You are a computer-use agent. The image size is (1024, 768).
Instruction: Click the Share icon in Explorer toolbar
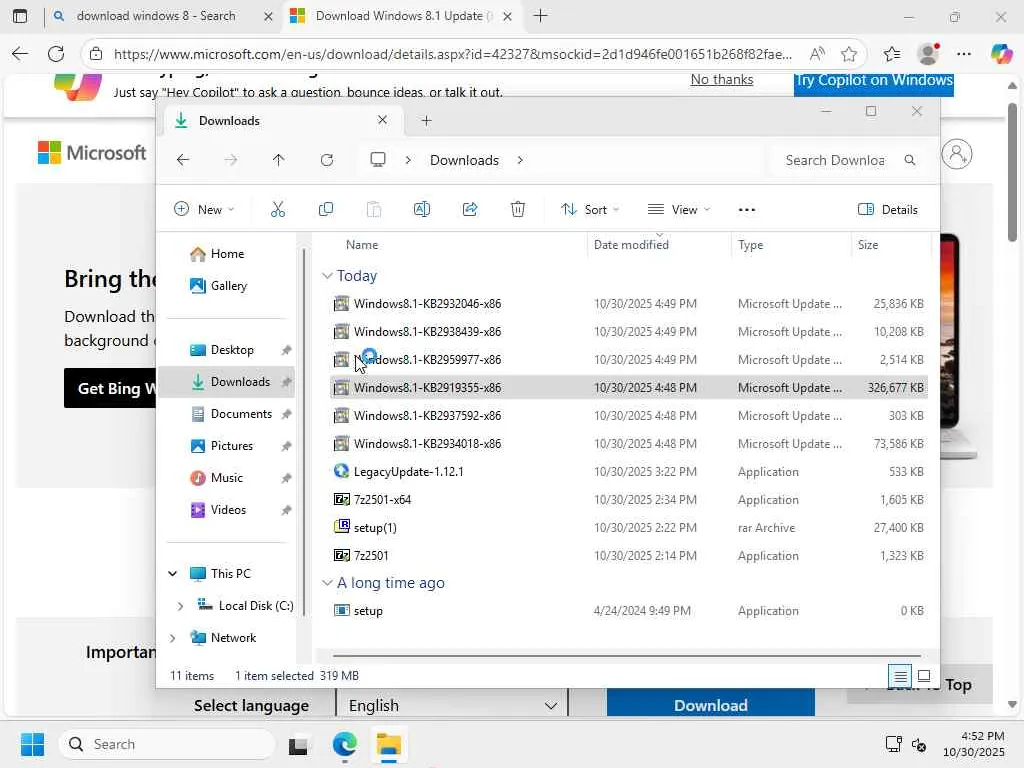point(470,210)
